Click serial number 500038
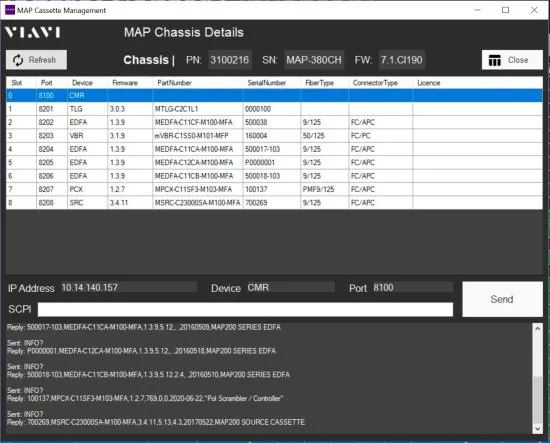The height and width of the screenshot is (443, 550). tap(271, 122)
